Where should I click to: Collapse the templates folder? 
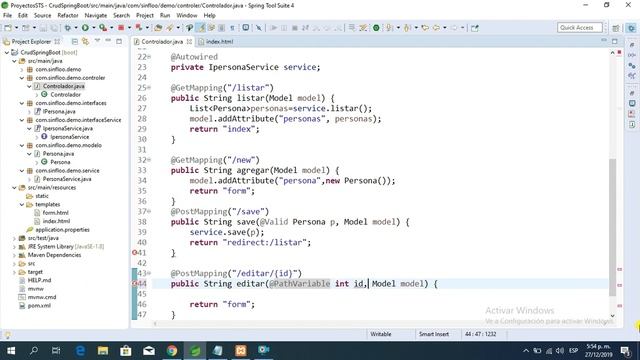pyautogui.click(x=22, y=204)
